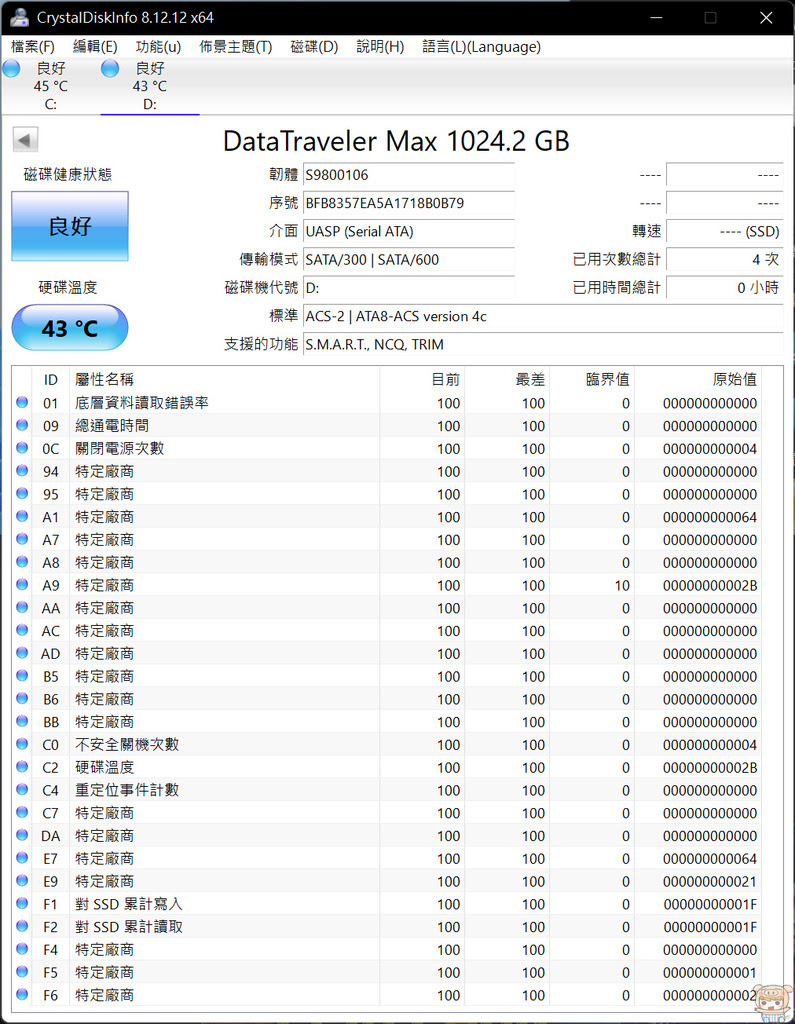795x1024 pixels.
Task: Open the 功能(u) menu
Action: point(158,46)
